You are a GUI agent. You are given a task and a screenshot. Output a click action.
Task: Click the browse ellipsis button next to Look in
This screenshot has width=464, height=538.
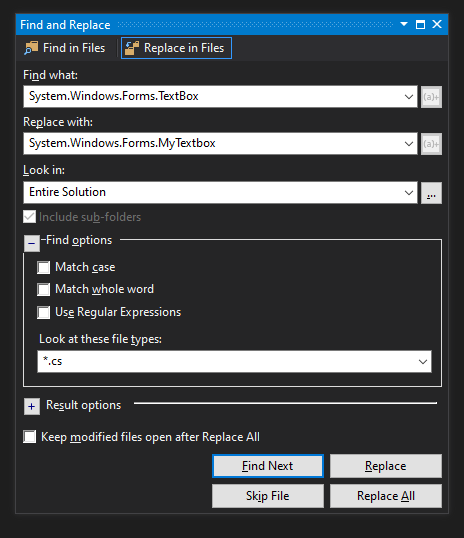tap(431, 193)
